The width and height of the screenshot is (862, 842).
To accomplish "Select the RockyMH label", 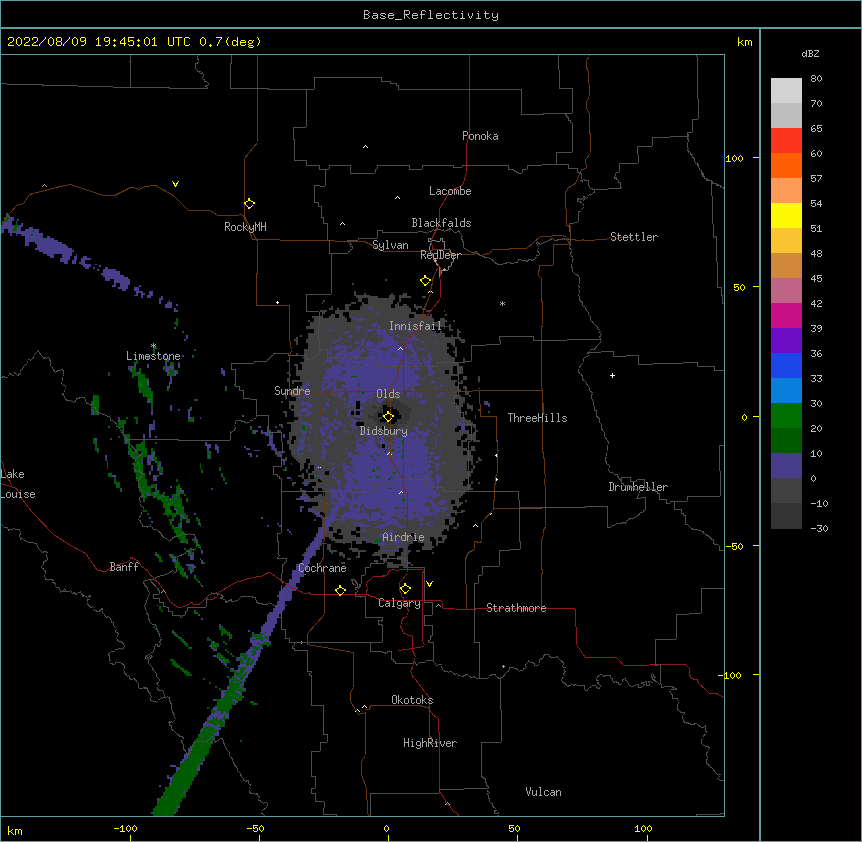I will pos(245,227).
